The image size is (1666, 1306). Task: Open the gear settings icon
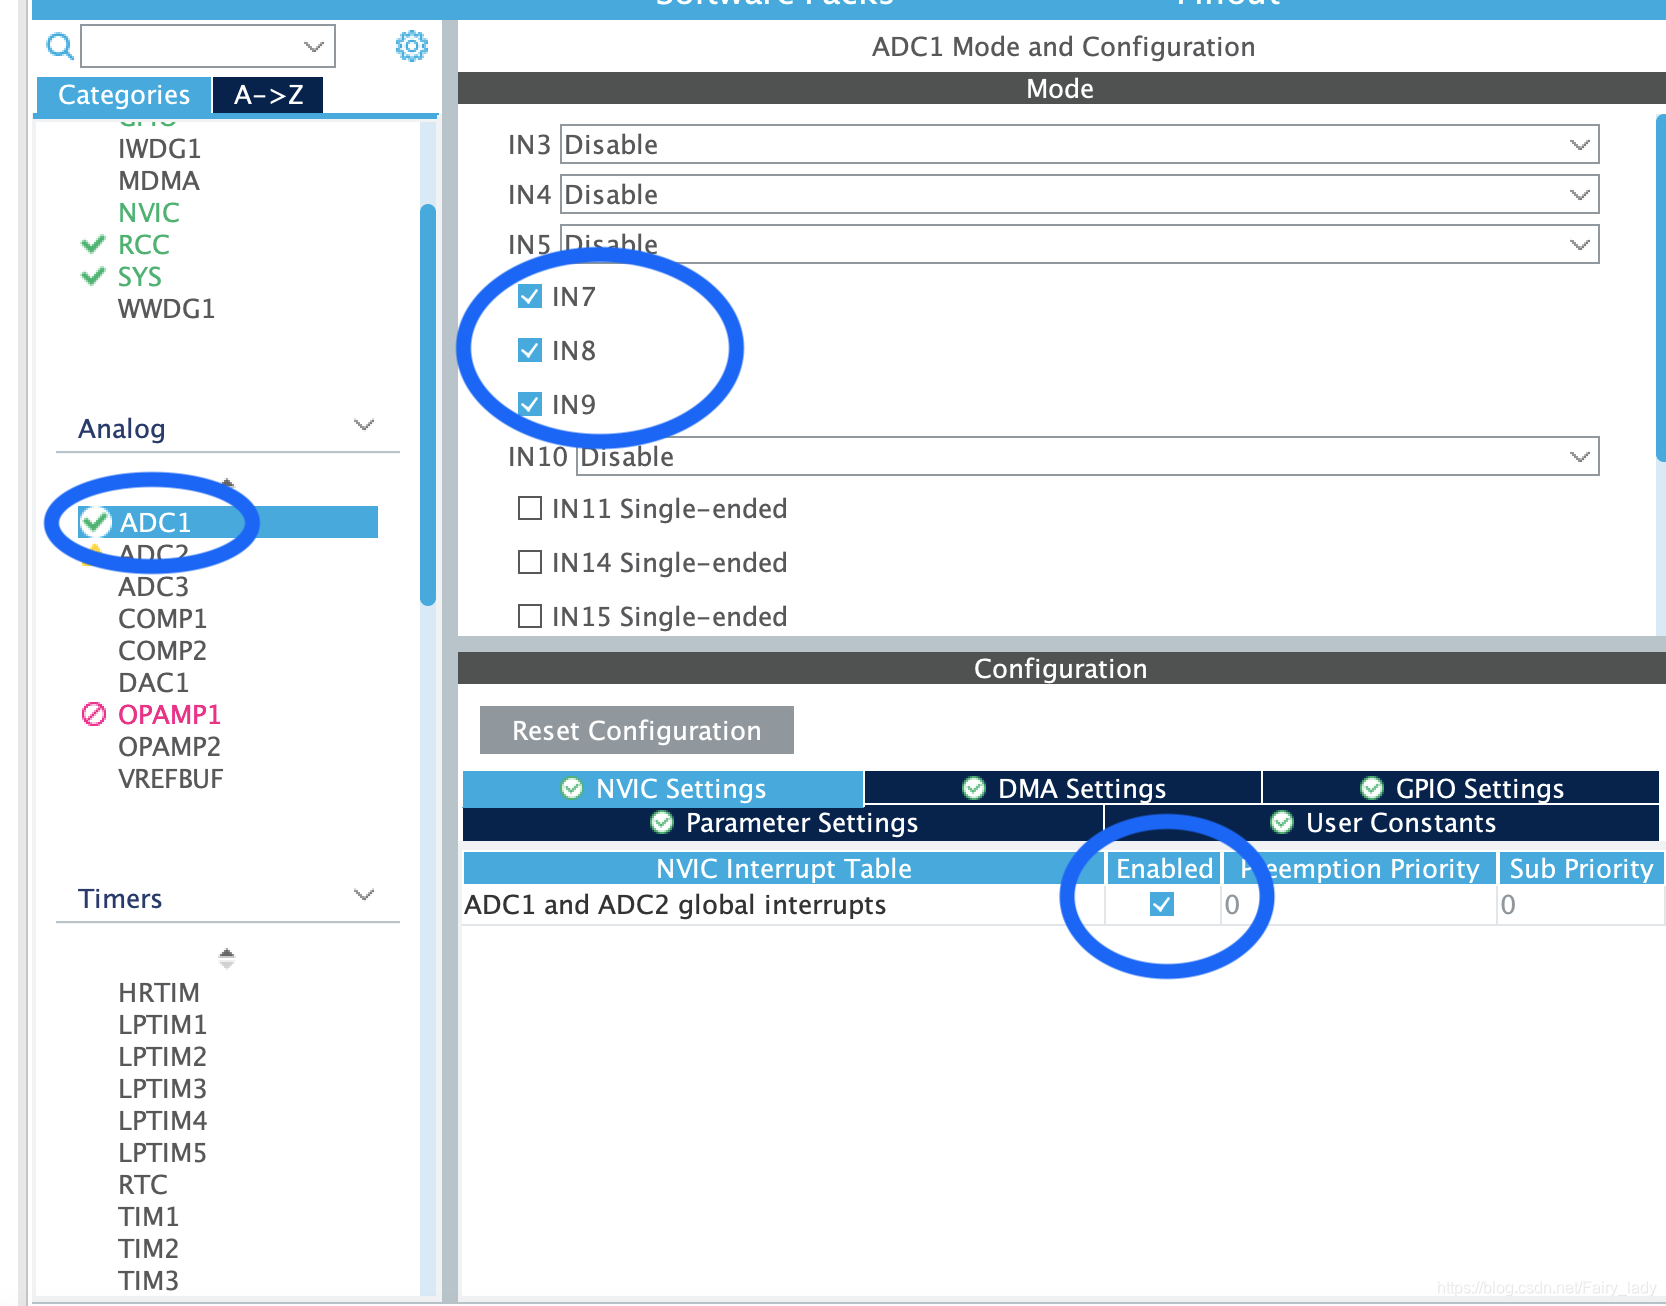coord(411,46)
